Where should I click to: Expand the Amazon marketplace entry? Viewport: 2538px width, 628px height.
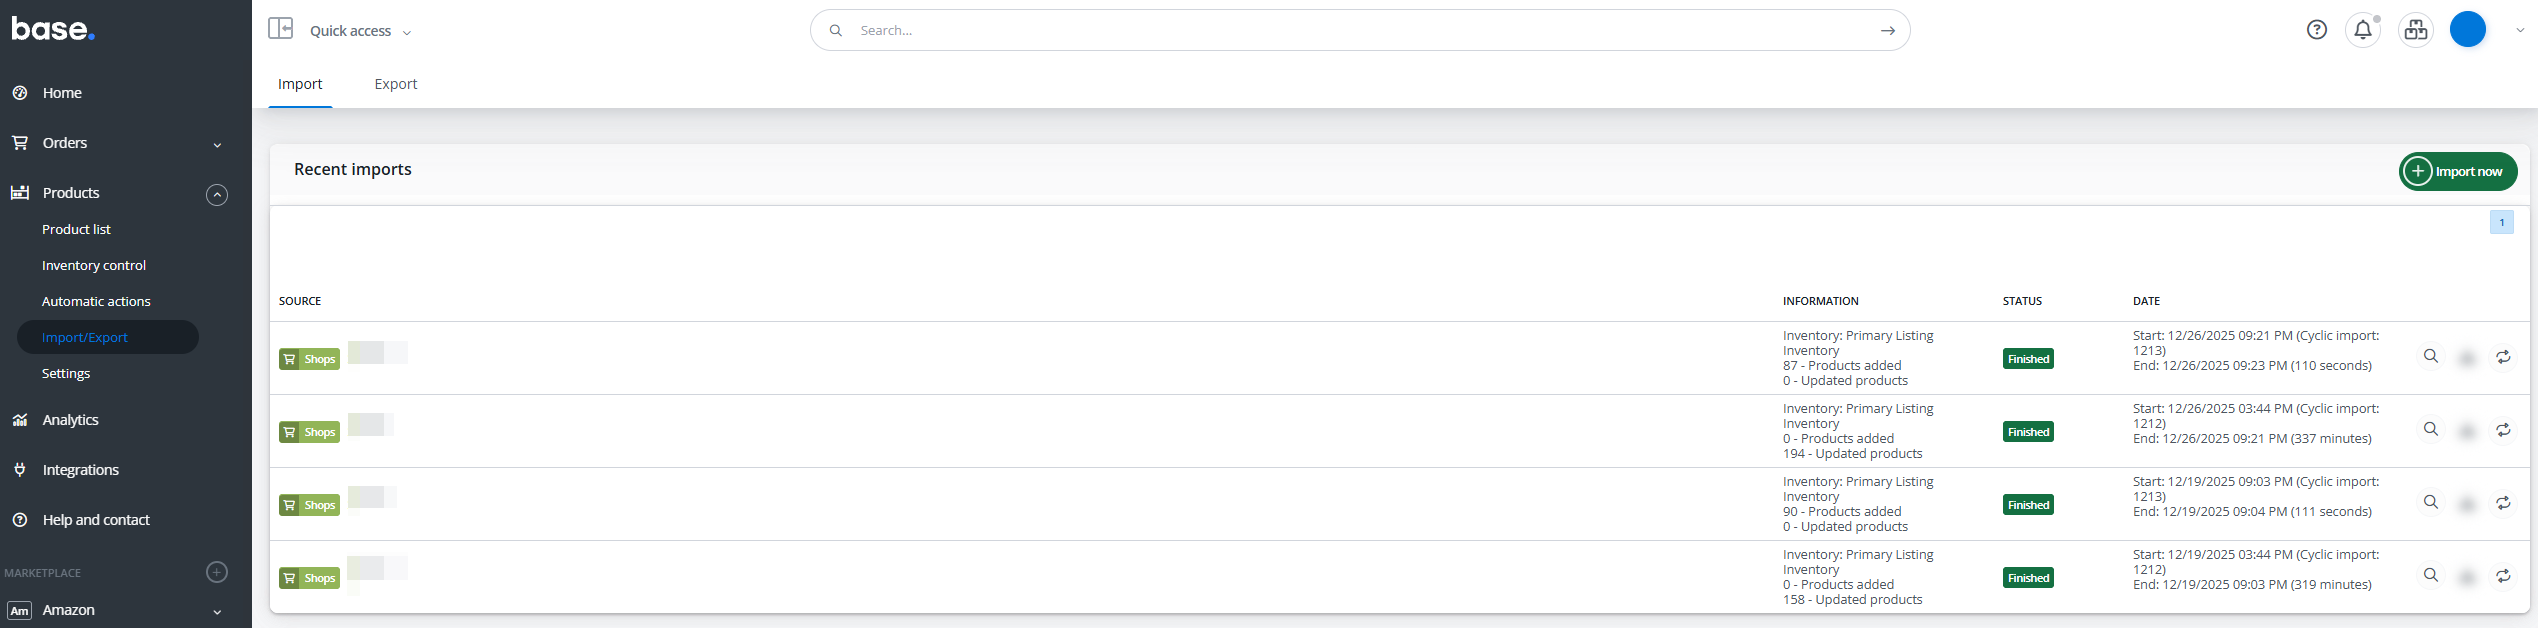click(217, 612)
